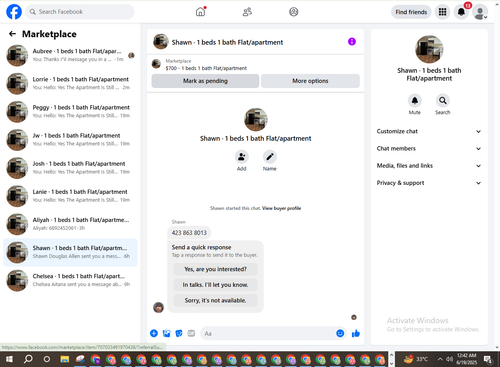Open Aliyah's apartment conversation
This screenshot has height=367, width=500.
pos(70,224)
